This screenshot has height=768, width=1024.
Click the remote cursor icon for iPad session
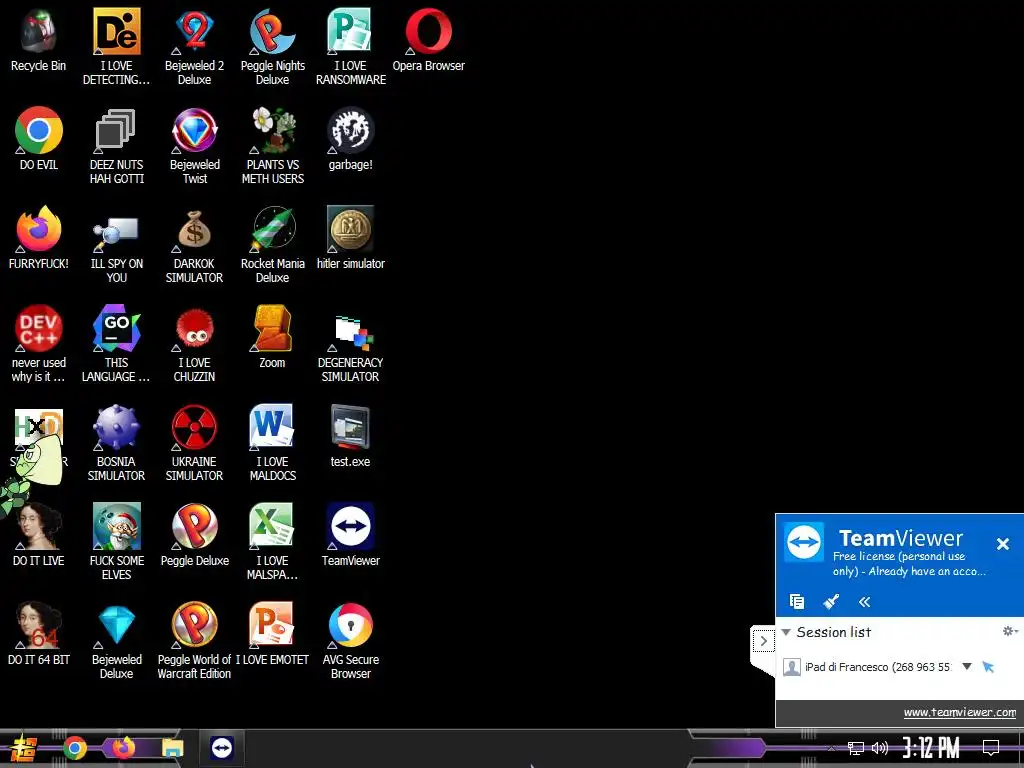coord(988,667)
